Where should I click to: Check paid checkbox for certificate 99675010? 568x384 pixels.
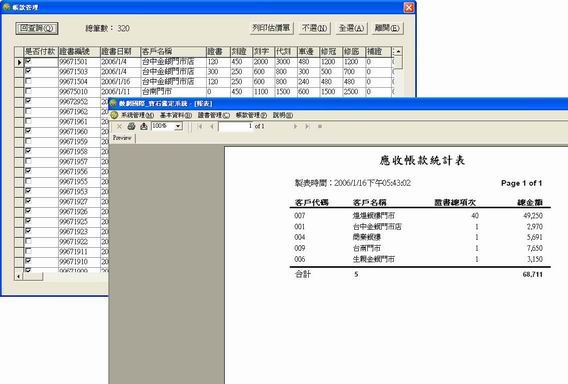[29, 91]
